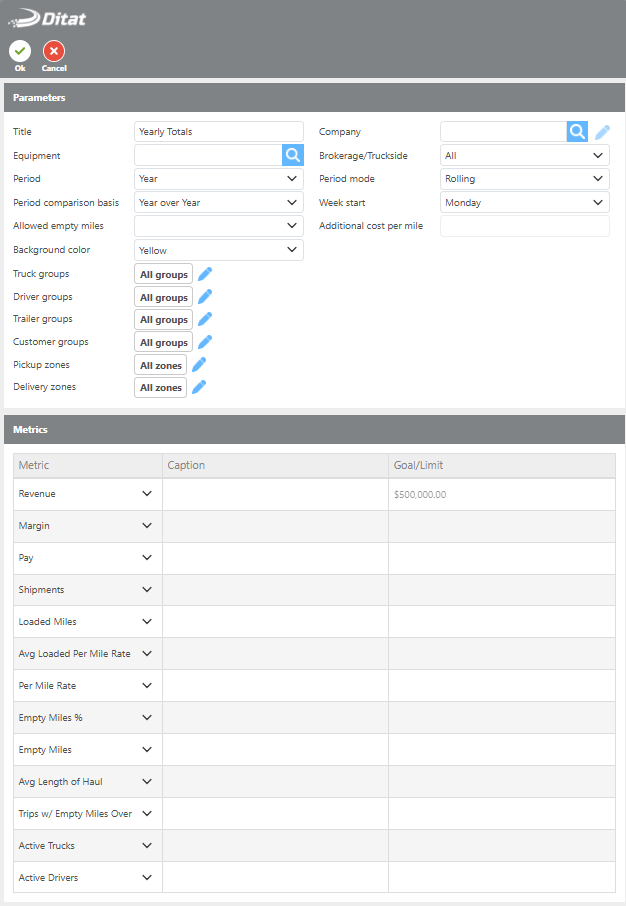Edit Truck groups with pencil icon
This screenshot has width=626, height=906.
pos(205,274)
